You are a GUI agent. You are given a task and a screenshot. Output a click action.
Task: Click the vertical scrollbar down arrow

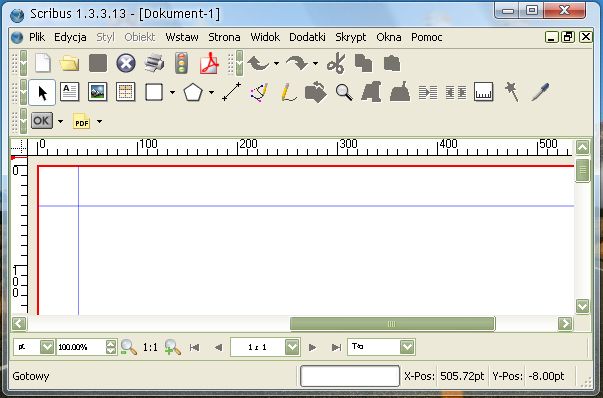click(582, 306)
